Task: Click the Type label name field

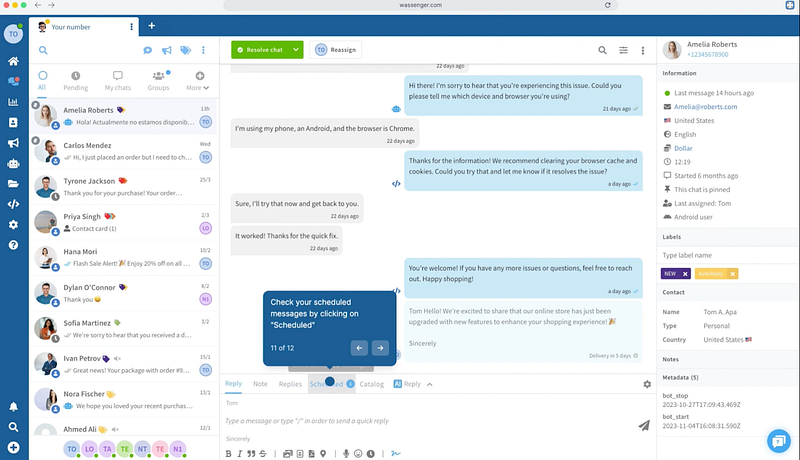Action: coord(727,256)
